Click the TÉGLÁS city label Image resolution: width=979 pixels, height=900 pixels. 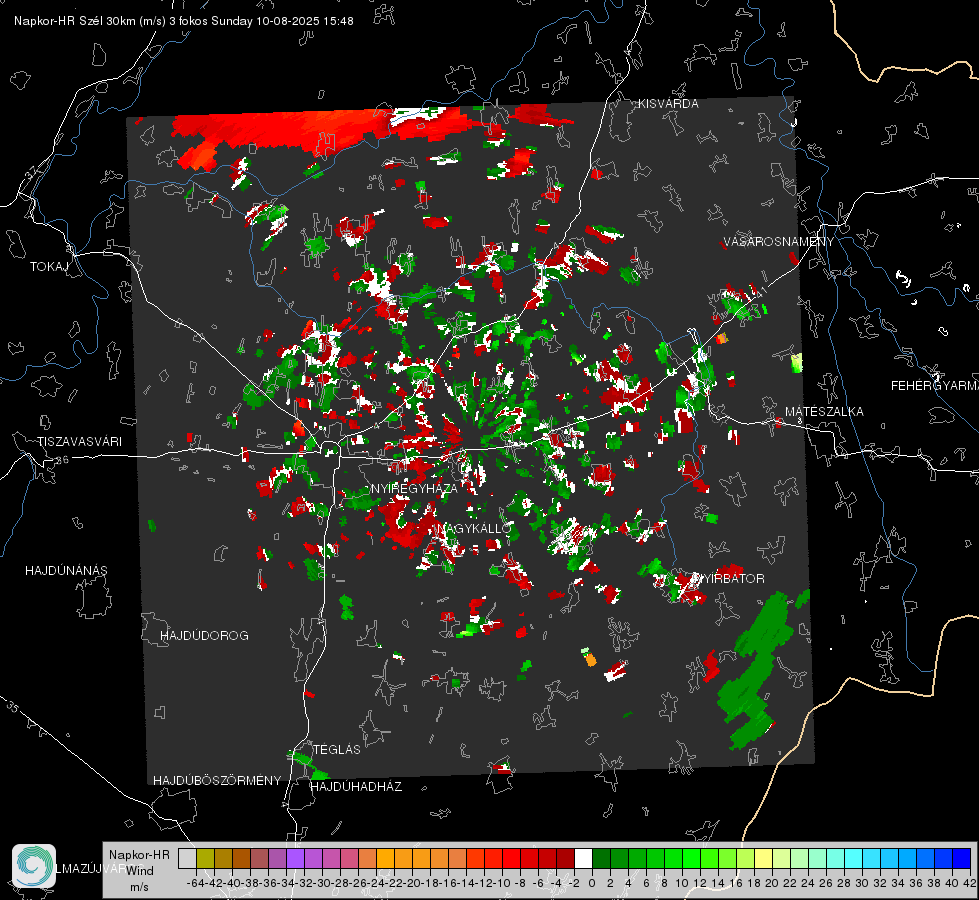(337, 750)
